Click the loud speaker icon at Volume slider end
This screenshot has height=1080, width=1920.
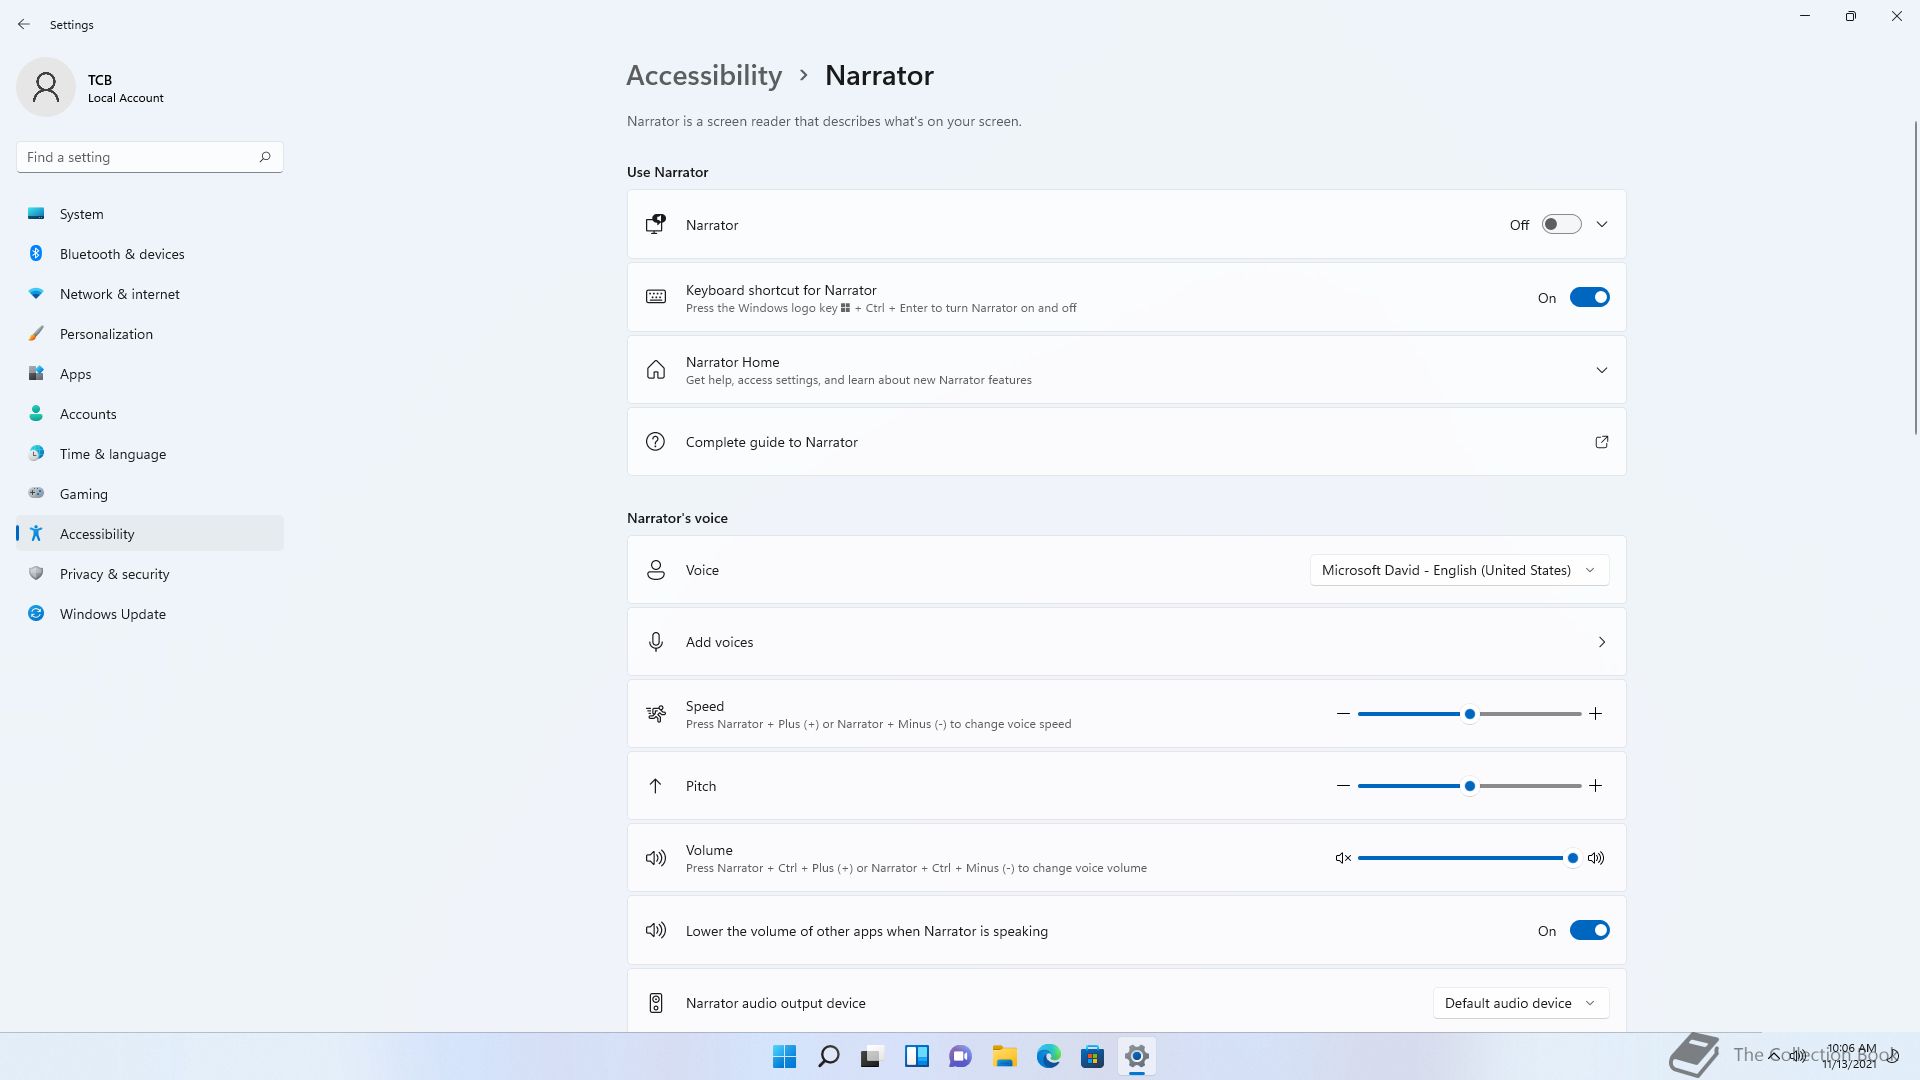tap(1596, 858)
